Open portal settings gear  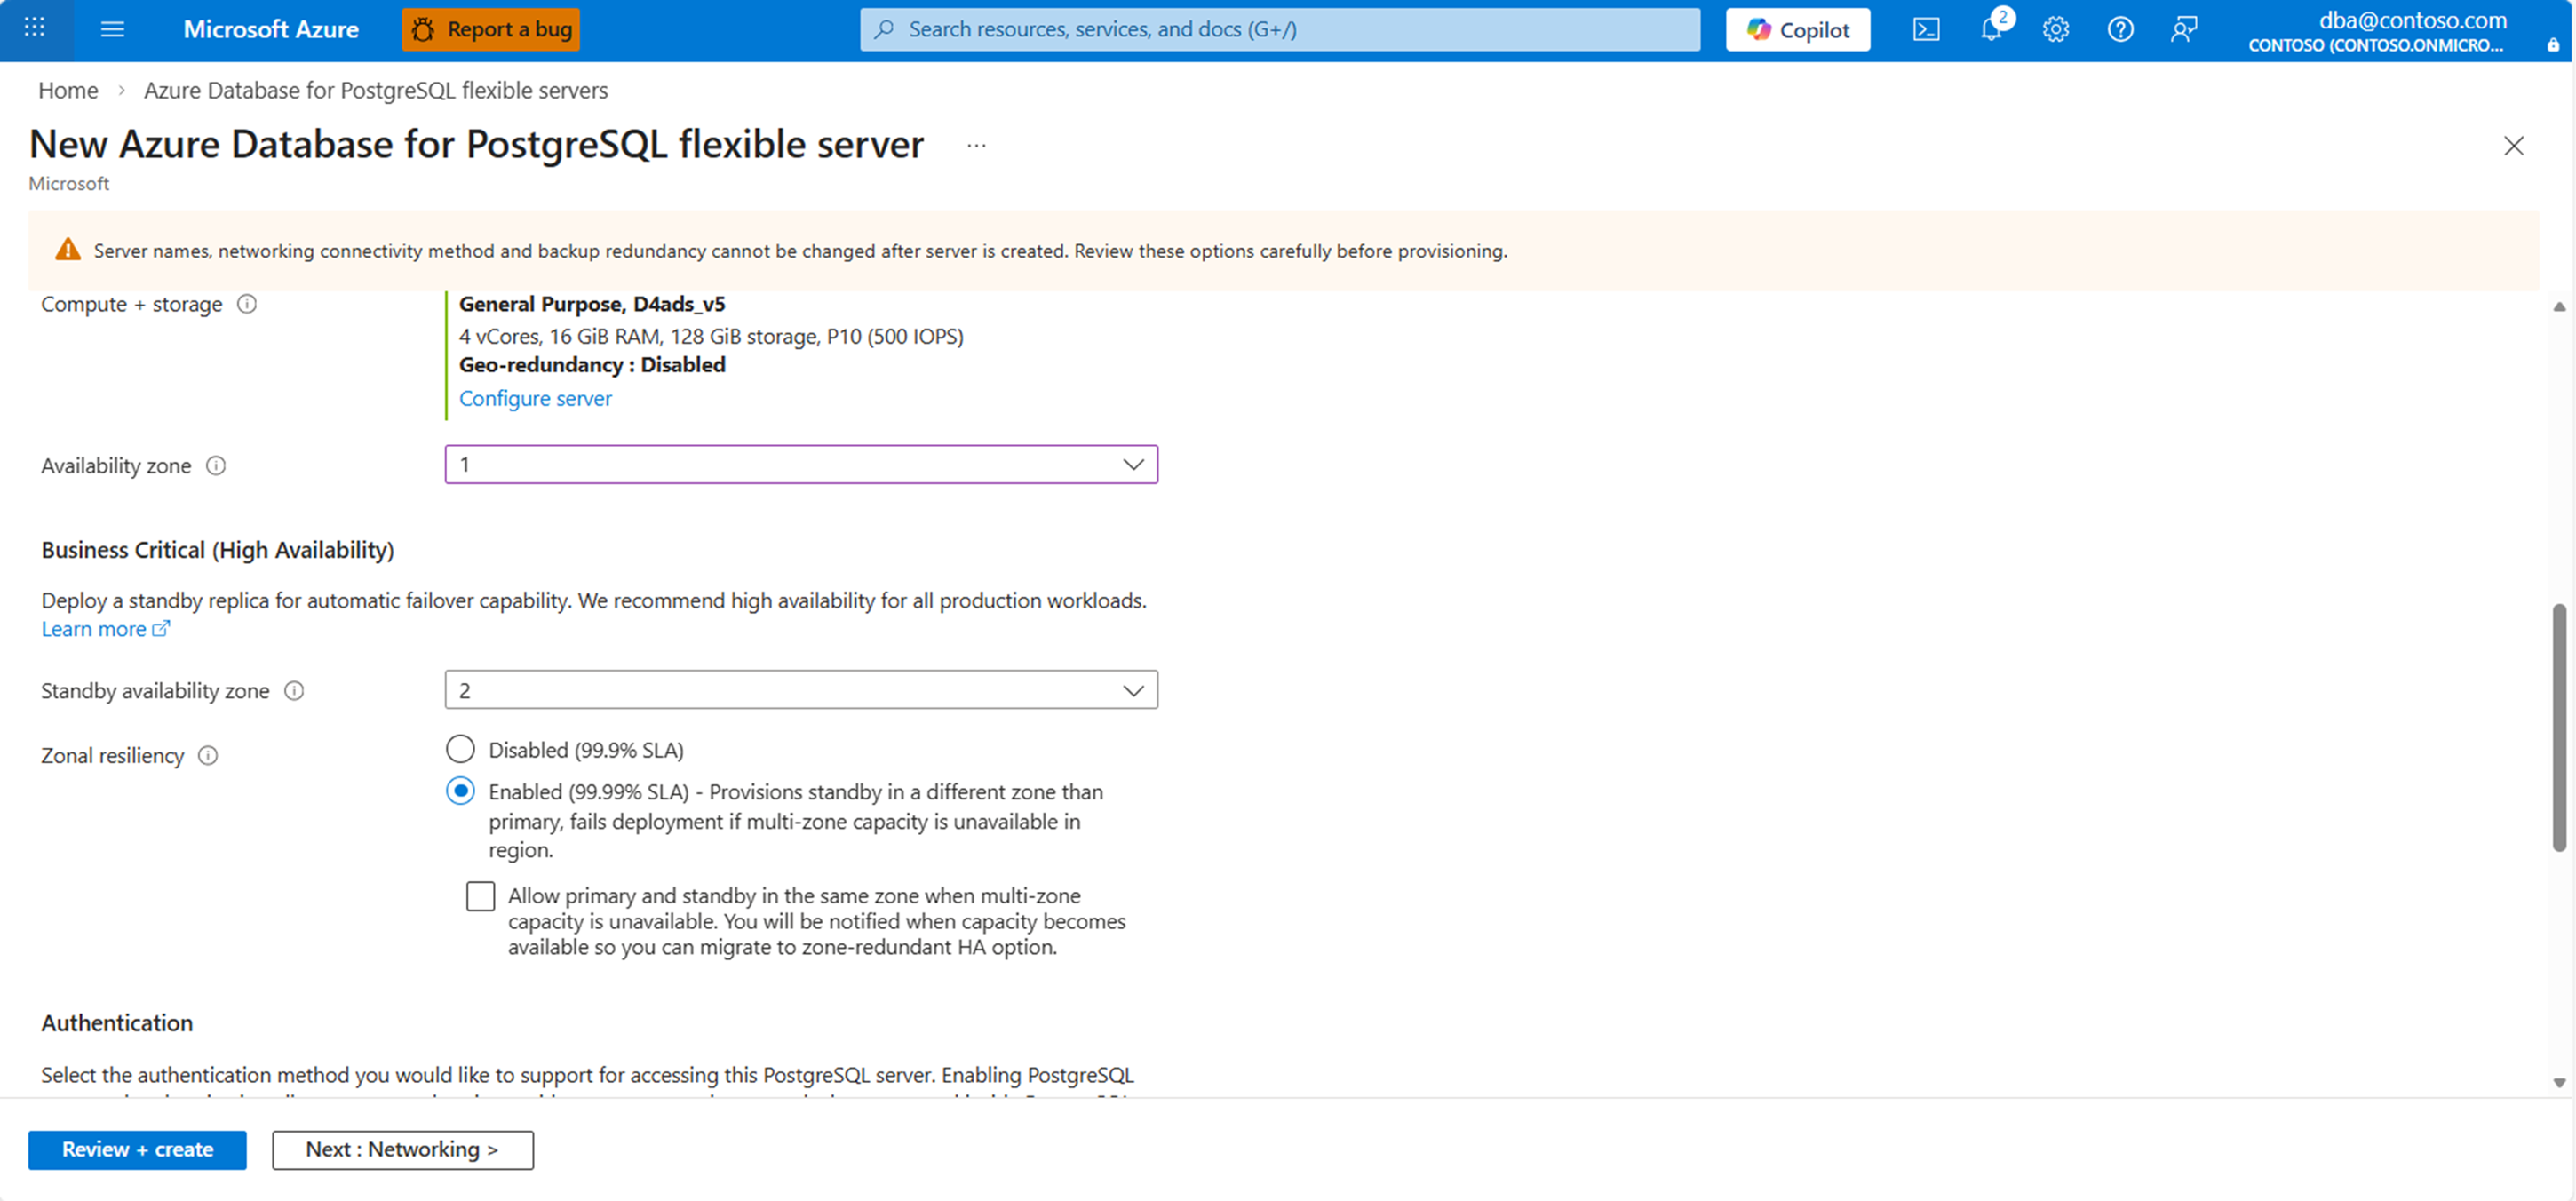(2055, 29)
